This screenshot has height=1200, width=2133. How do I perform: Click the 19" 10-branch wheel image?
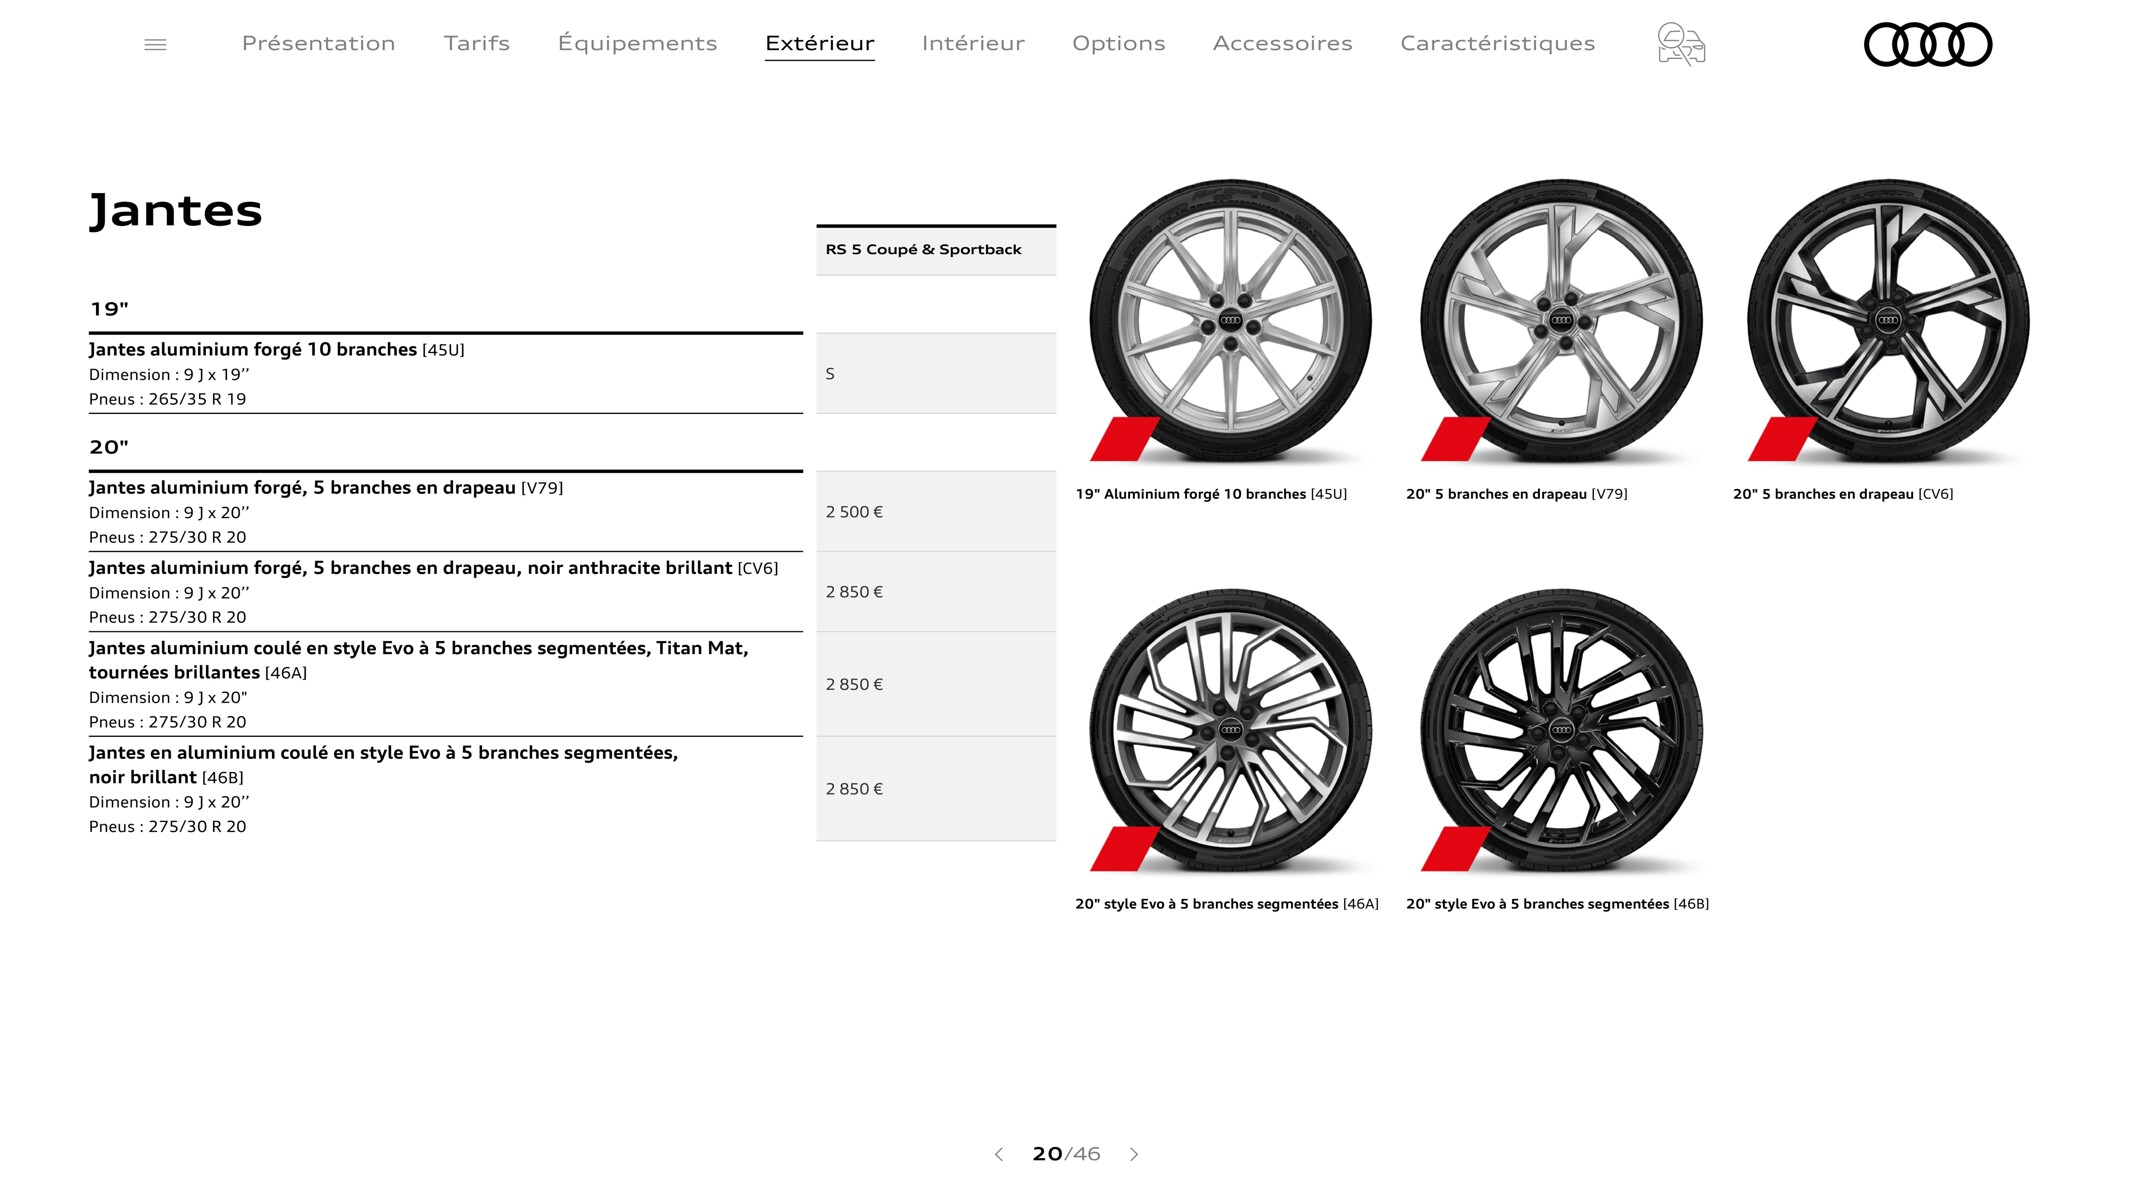pos(1230,321)
